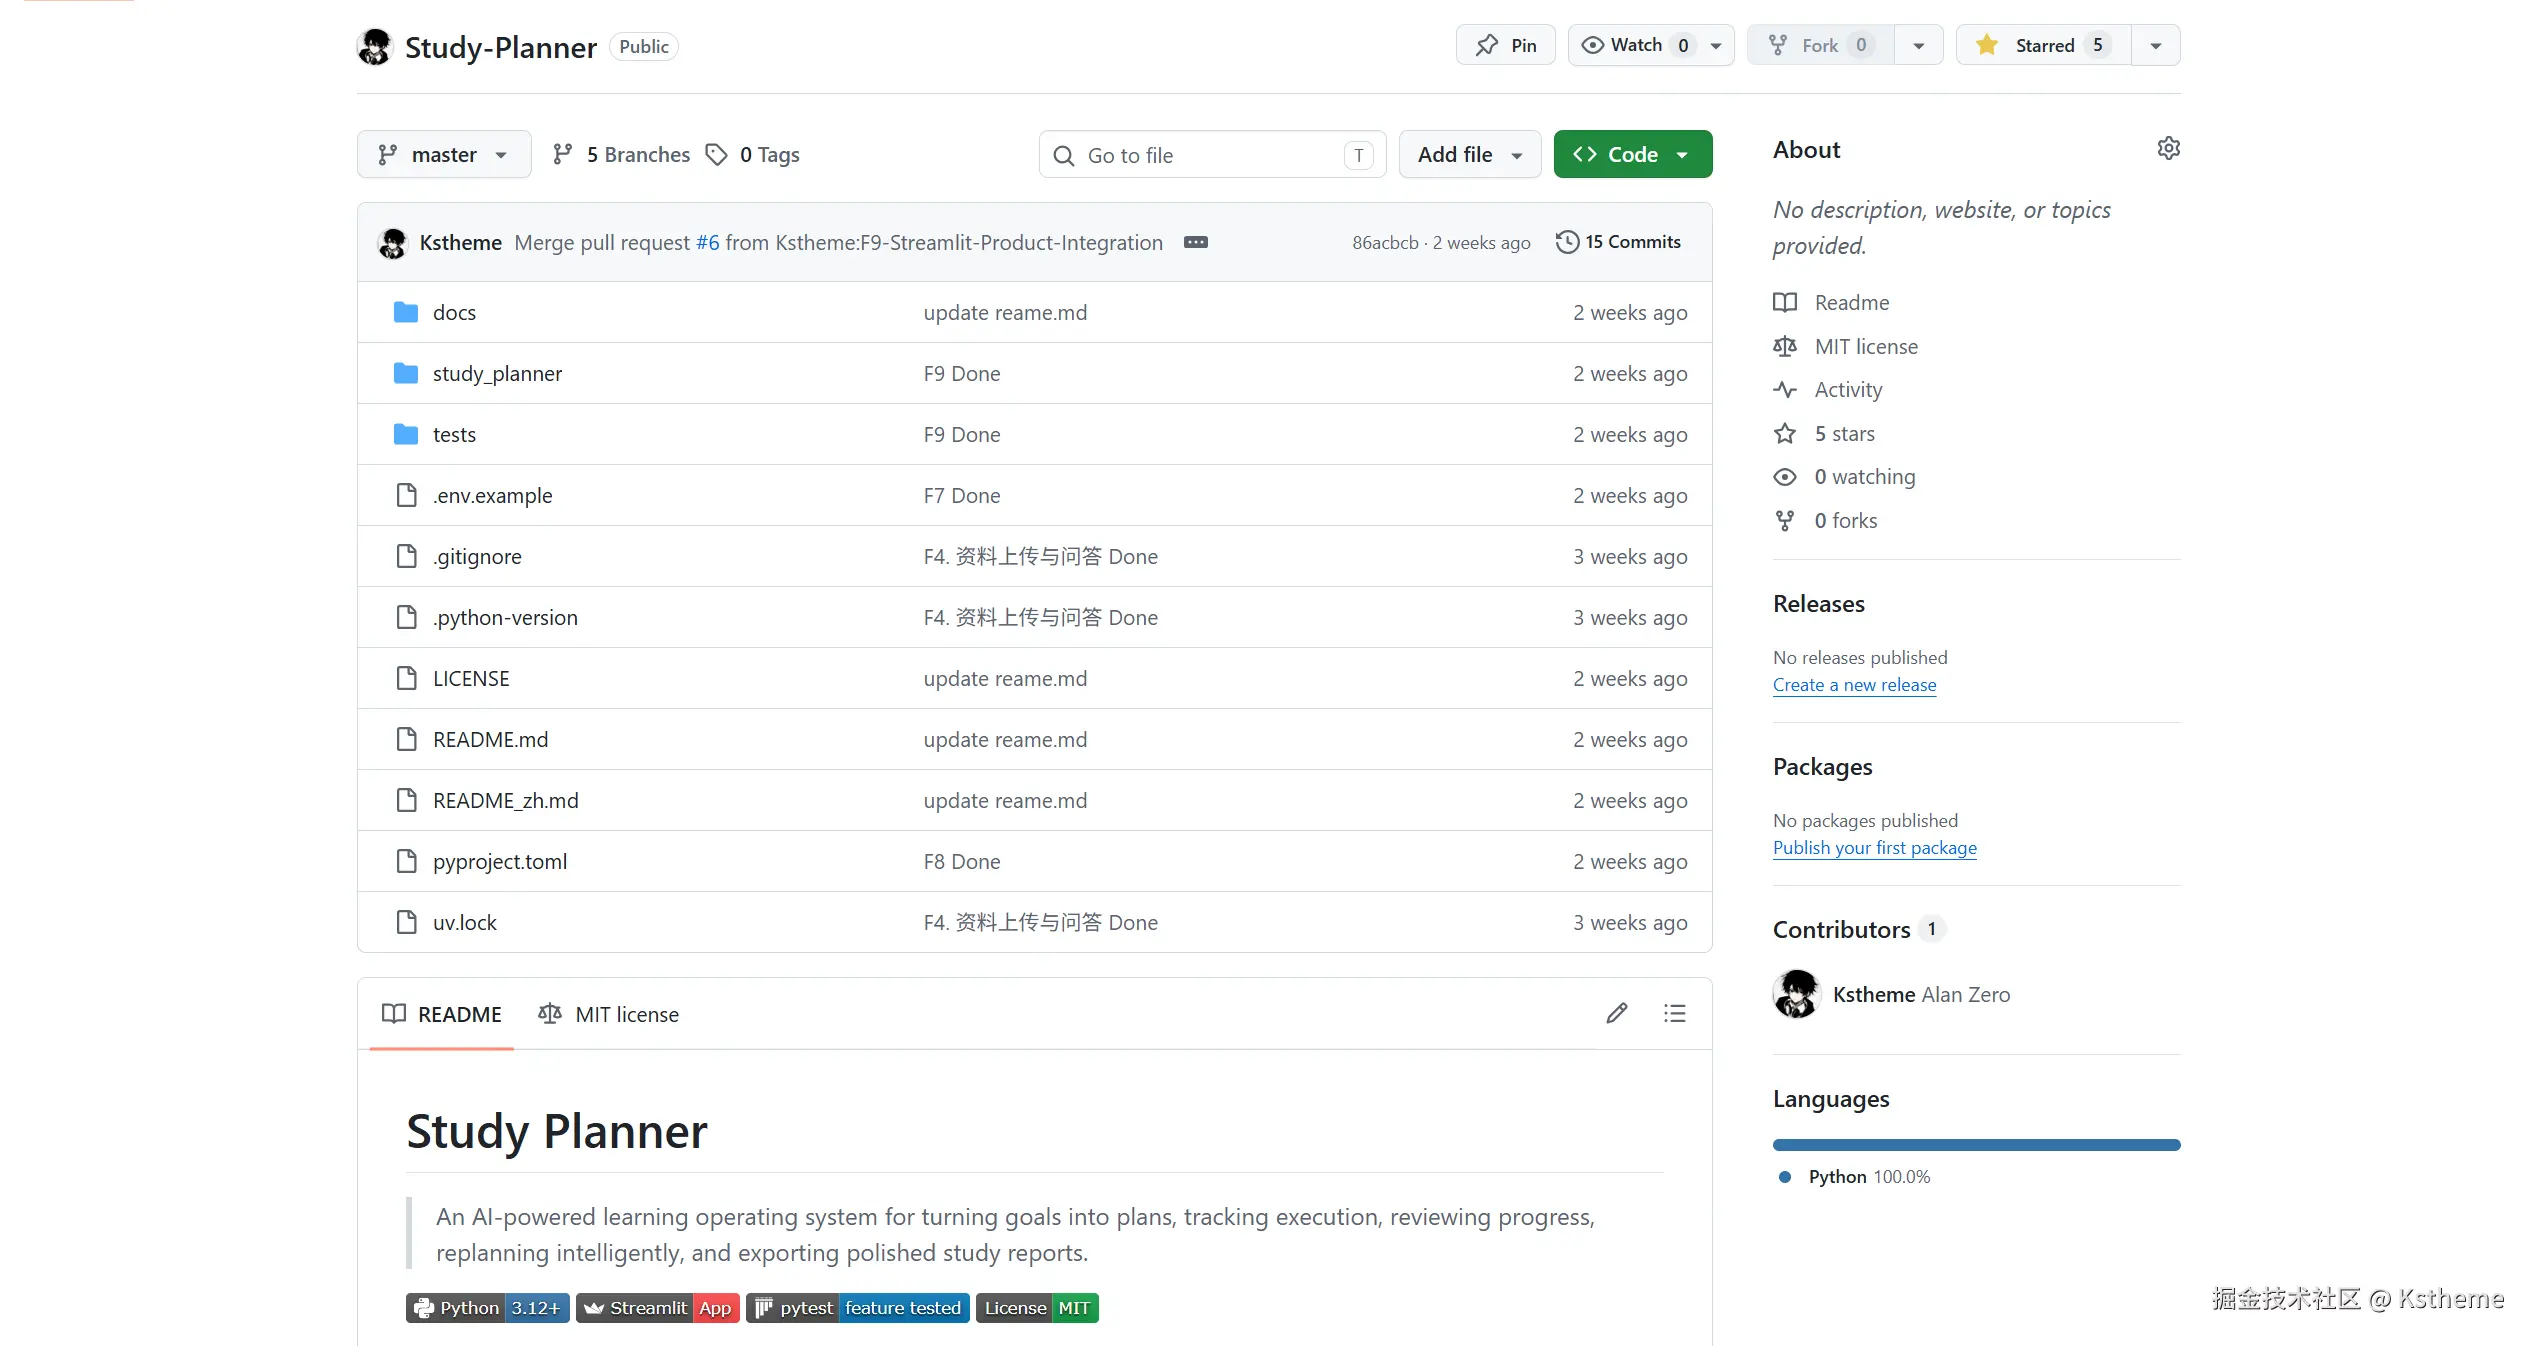Open the 0 Tags link
The width and height of the screenshot is (2538, 1346).
pos(753,155)
